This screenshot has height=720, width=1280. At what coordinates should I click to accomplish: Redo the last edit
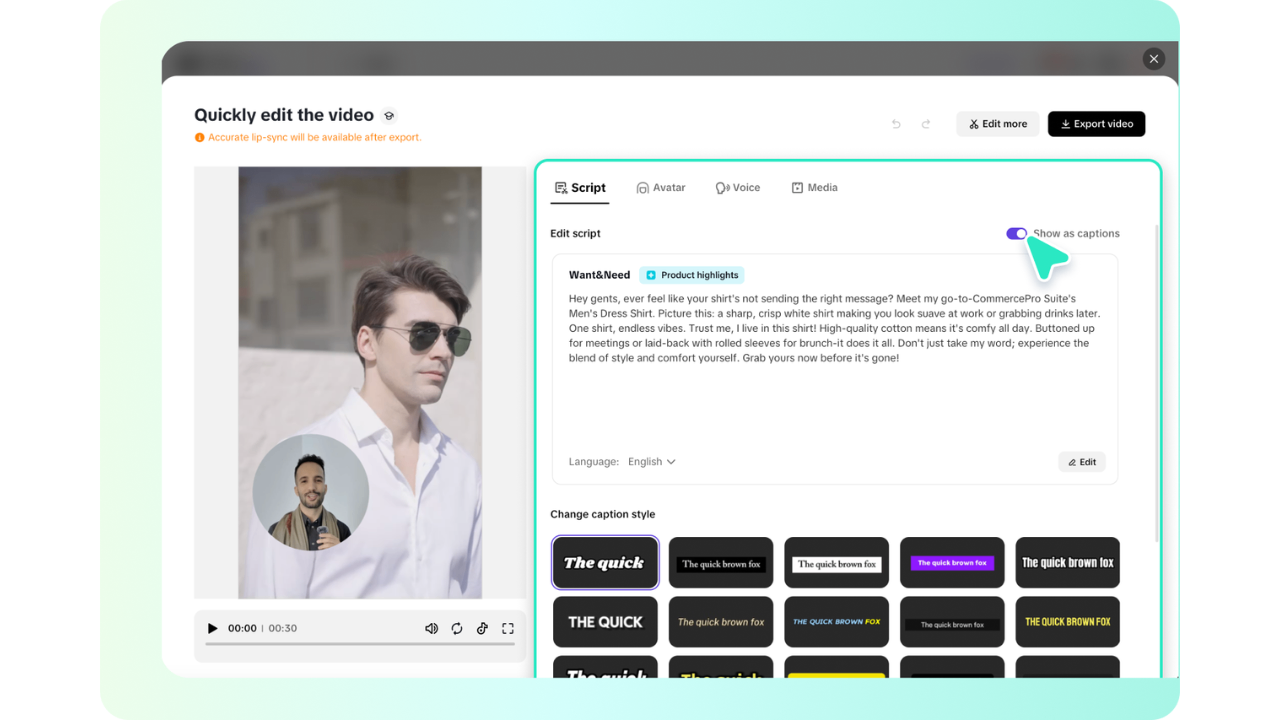pos(926,123)
